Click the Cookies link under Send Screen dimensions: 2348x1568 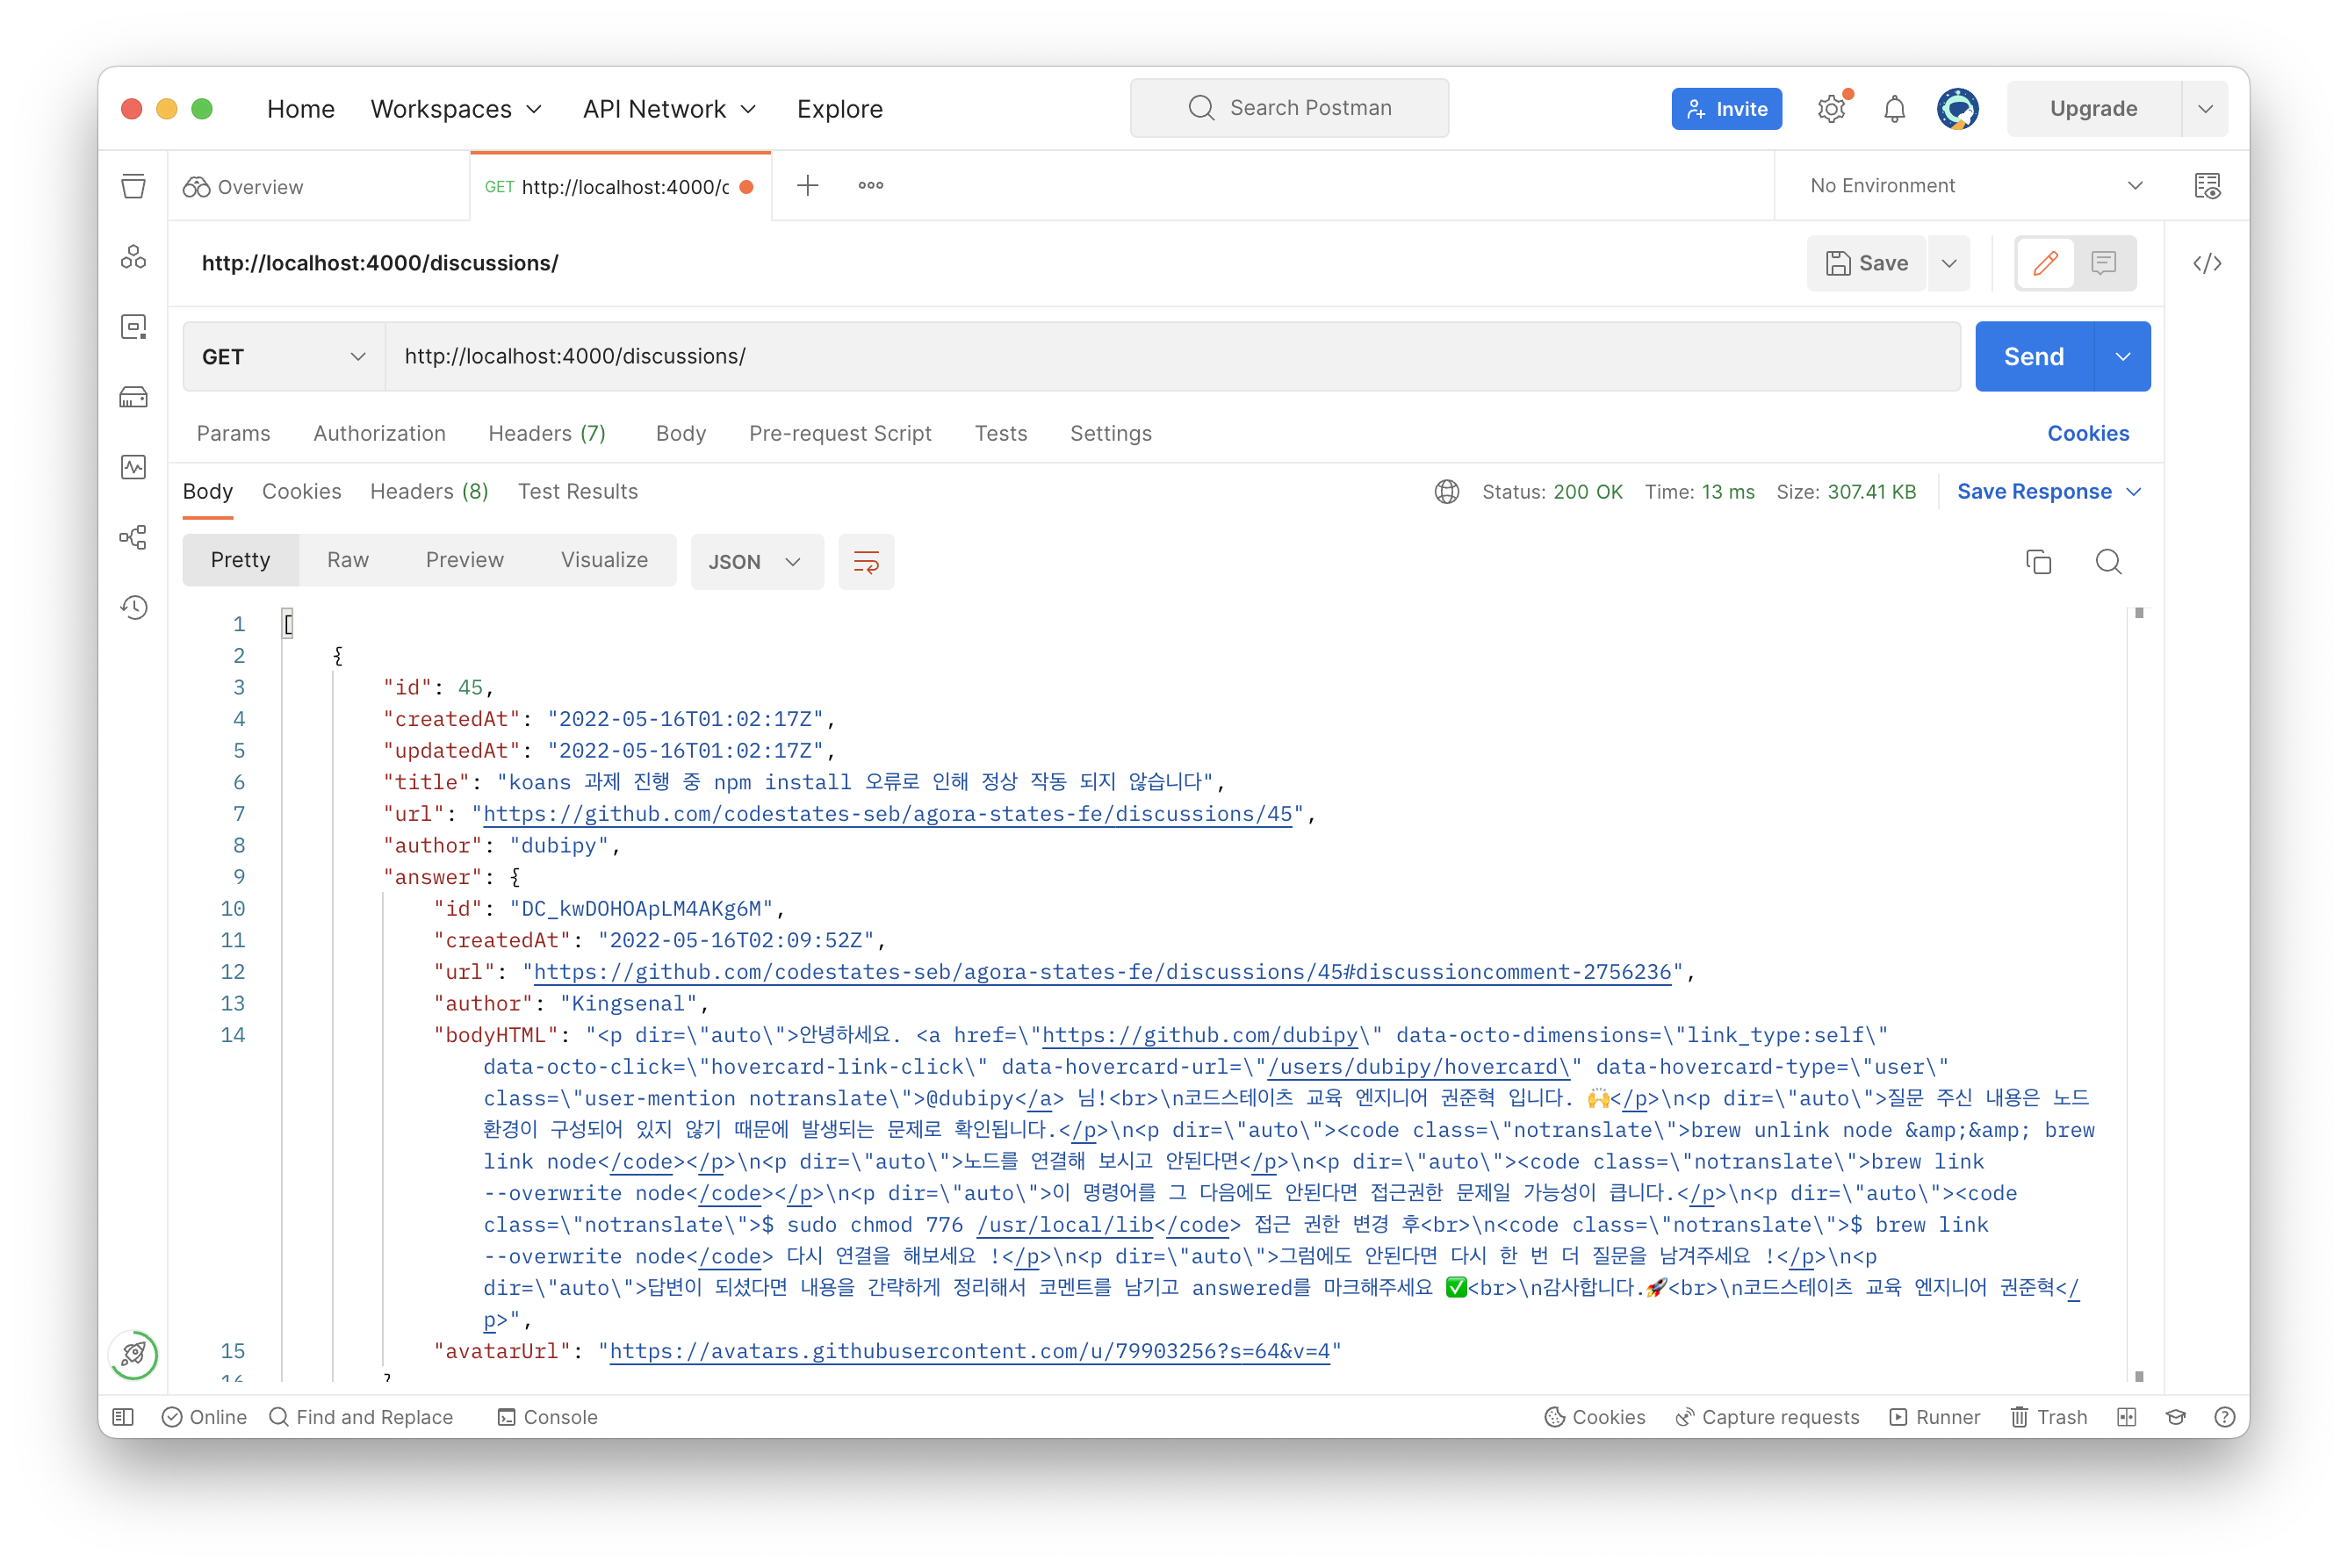[2087, 433]
